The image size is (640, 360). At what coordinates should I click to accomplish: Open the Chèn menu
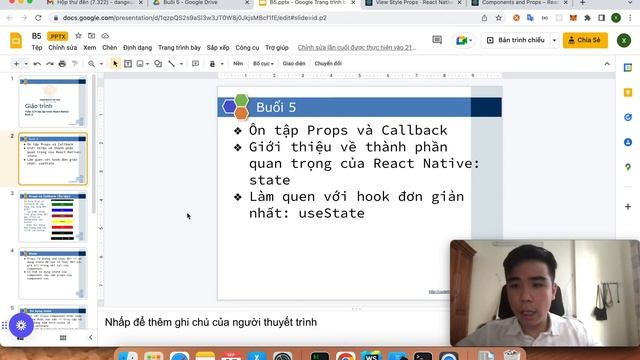click(109, 48)
